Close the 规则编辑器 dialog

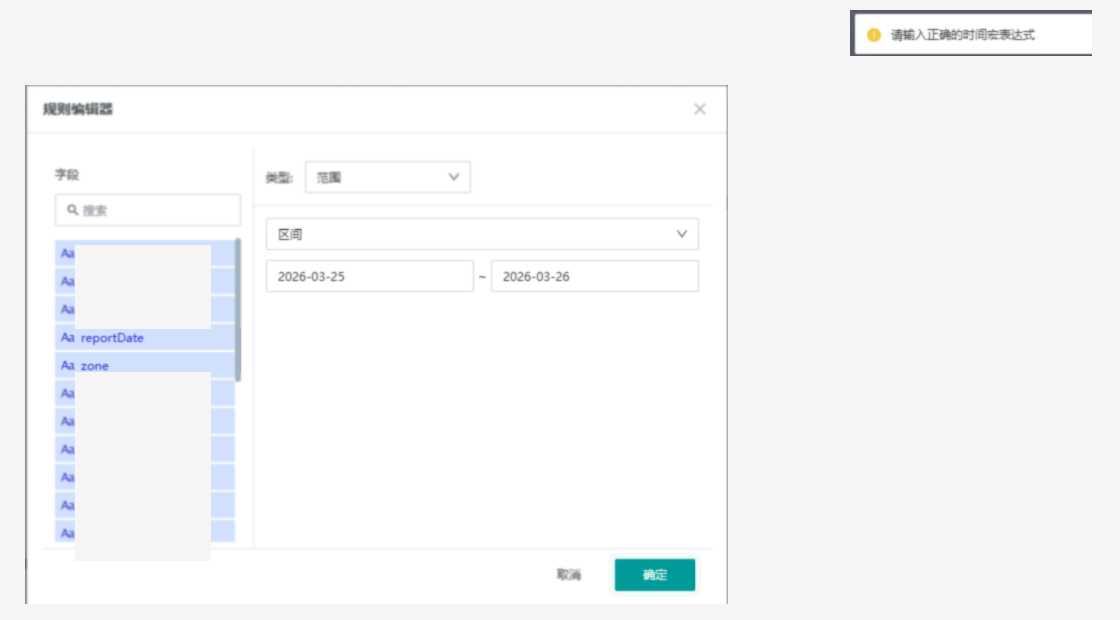tap(699, 109)
